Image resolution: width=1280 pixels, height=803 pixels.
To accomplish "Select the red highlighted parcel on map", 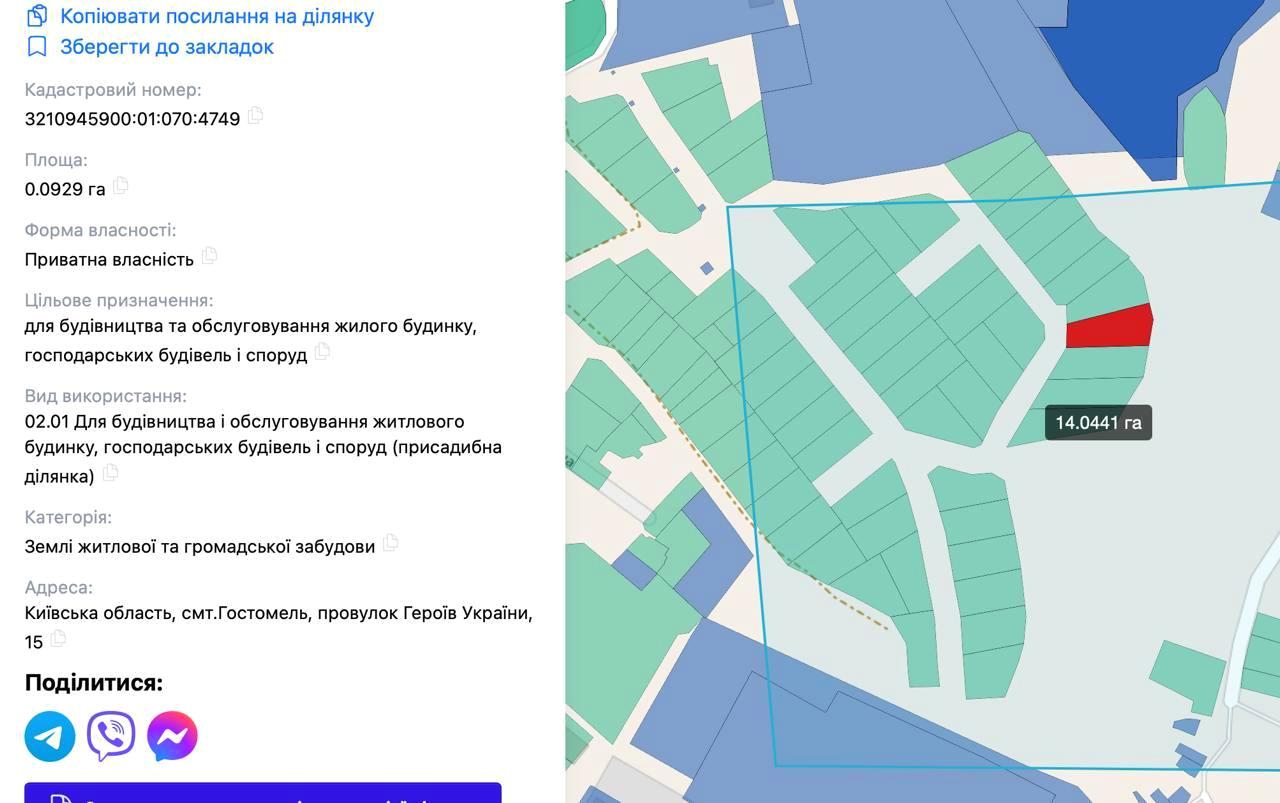I will click(x=1108, y=327).
